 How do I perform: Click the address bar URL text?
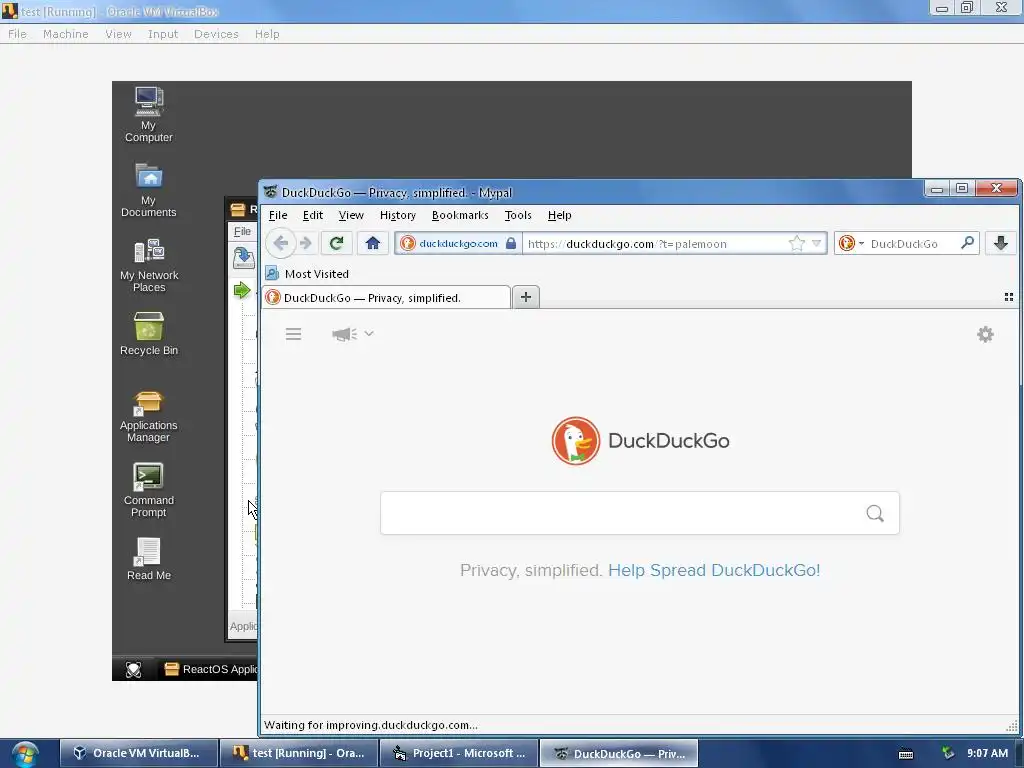[x=627, y=244]
